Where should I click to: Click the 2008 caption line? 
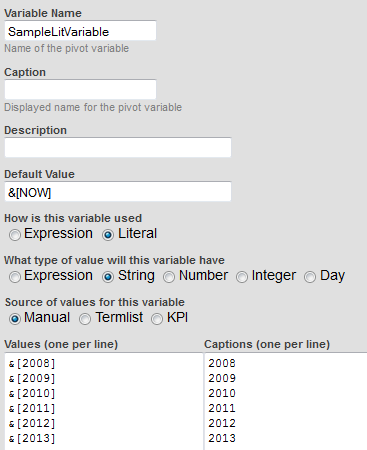pos(222,363)
